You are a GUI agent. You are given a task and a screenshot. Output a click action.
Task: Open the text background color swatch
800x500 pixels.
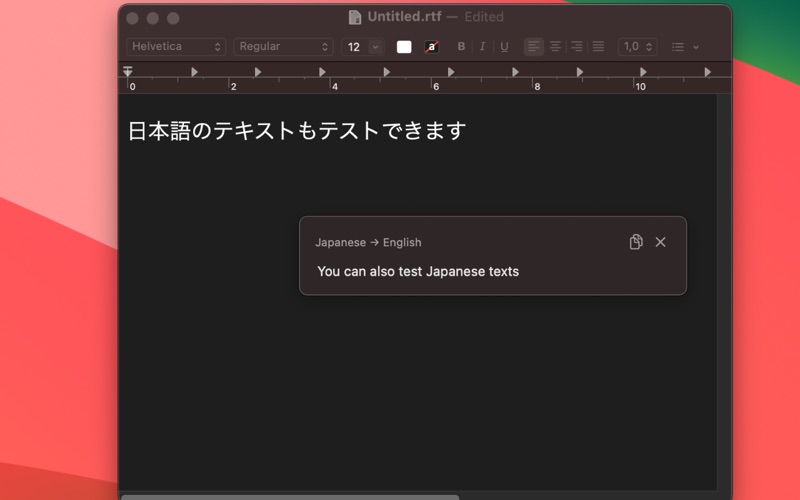point(432,47)
